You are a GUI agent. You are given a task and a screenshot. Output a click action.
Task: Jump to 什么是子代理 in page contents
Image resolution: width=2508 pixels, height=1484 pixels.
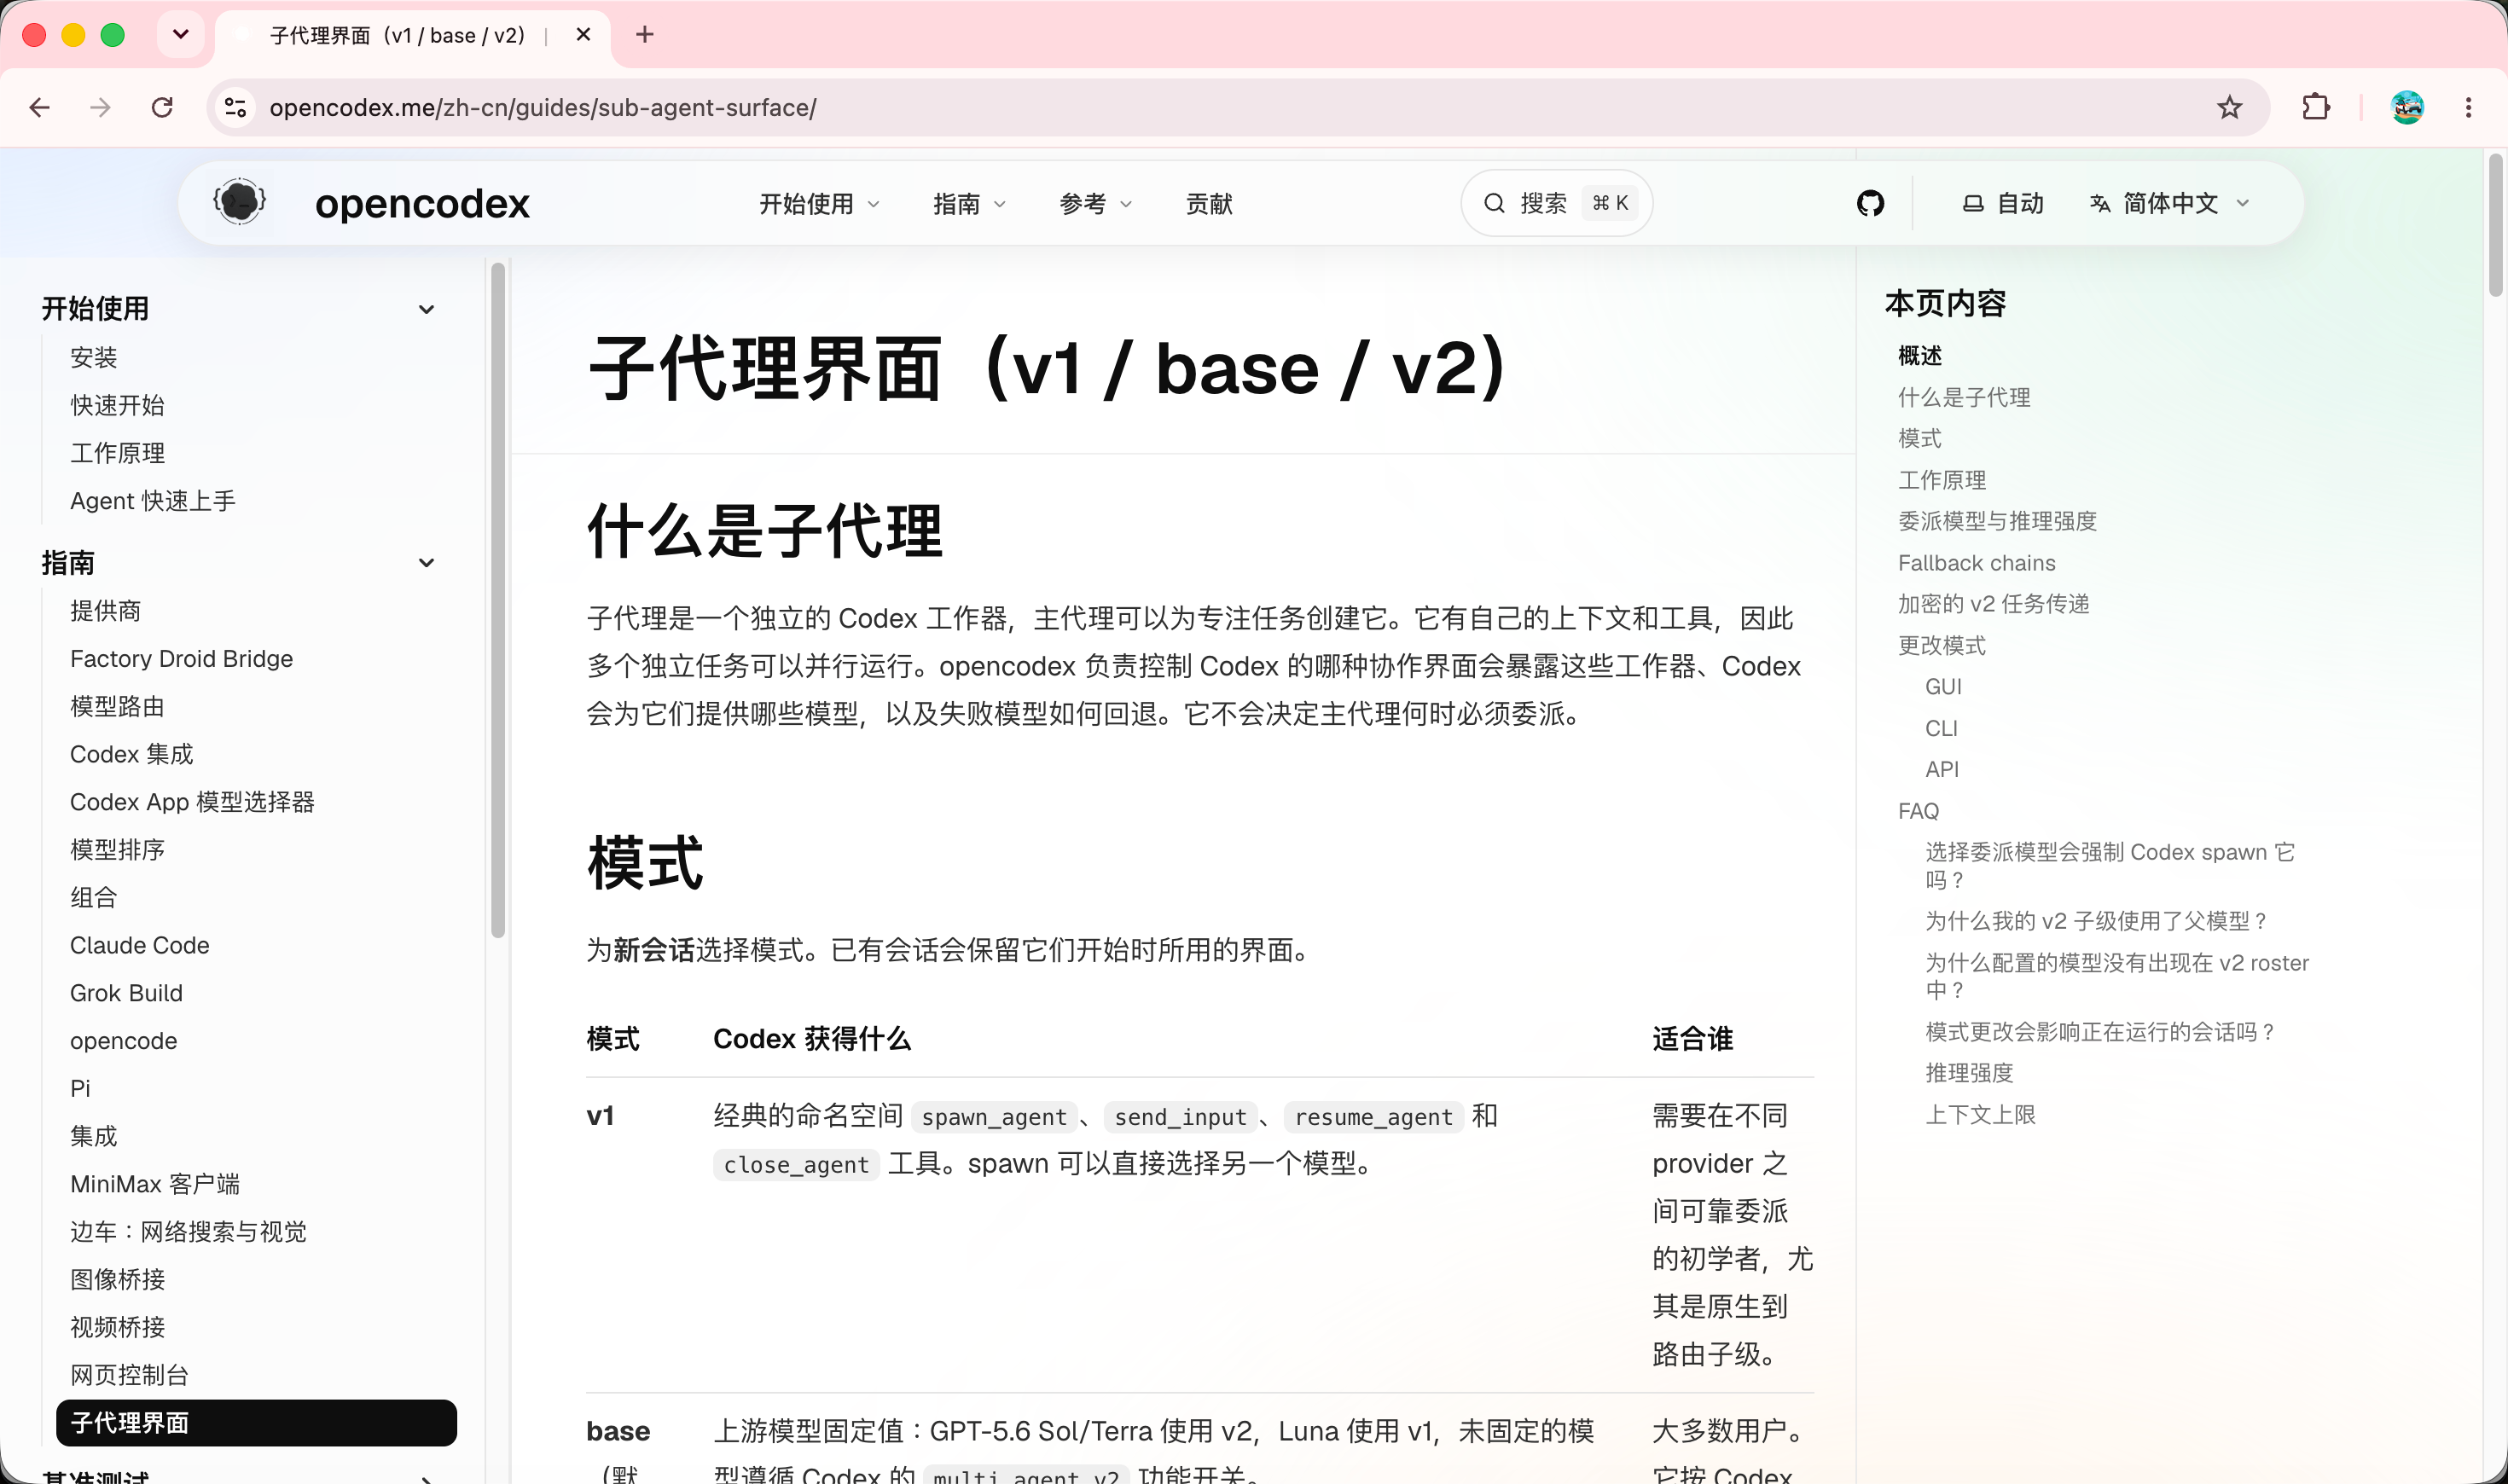(1964, 398)
